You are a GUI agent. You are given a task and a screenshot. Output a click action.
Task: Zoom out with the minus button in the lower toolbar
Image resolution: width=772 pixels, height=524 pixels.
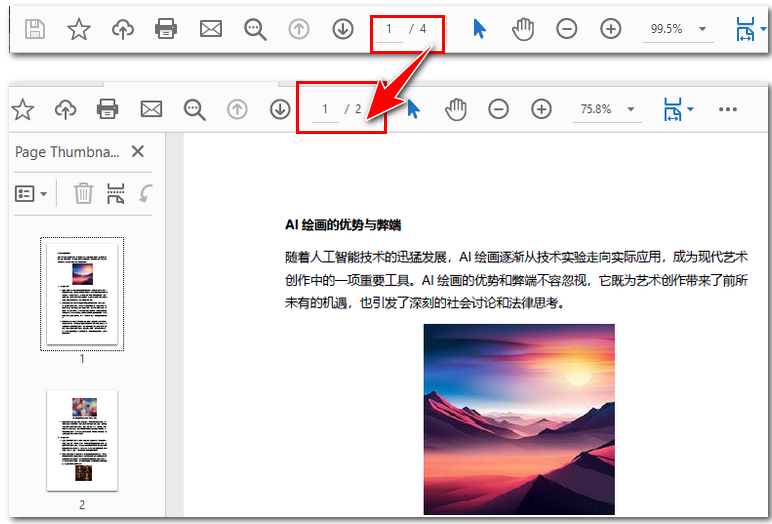[x=498, y=109]
